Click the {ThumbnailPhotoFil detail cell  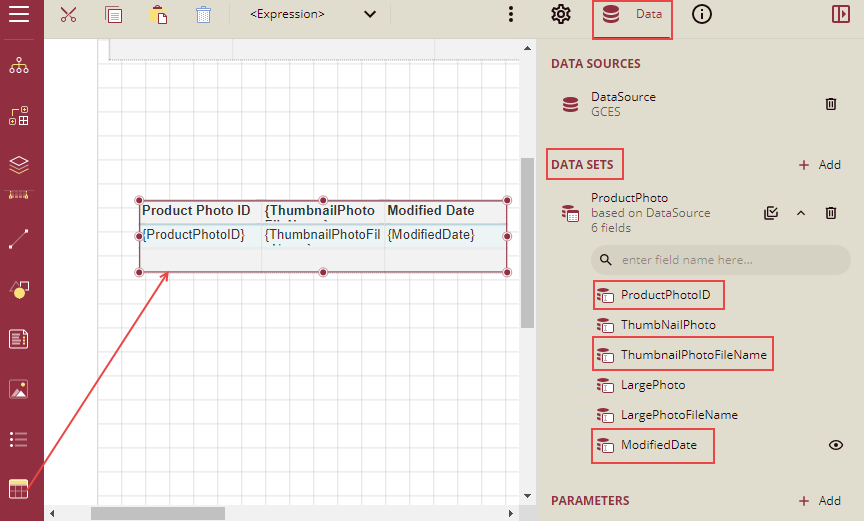pos(323,235)
